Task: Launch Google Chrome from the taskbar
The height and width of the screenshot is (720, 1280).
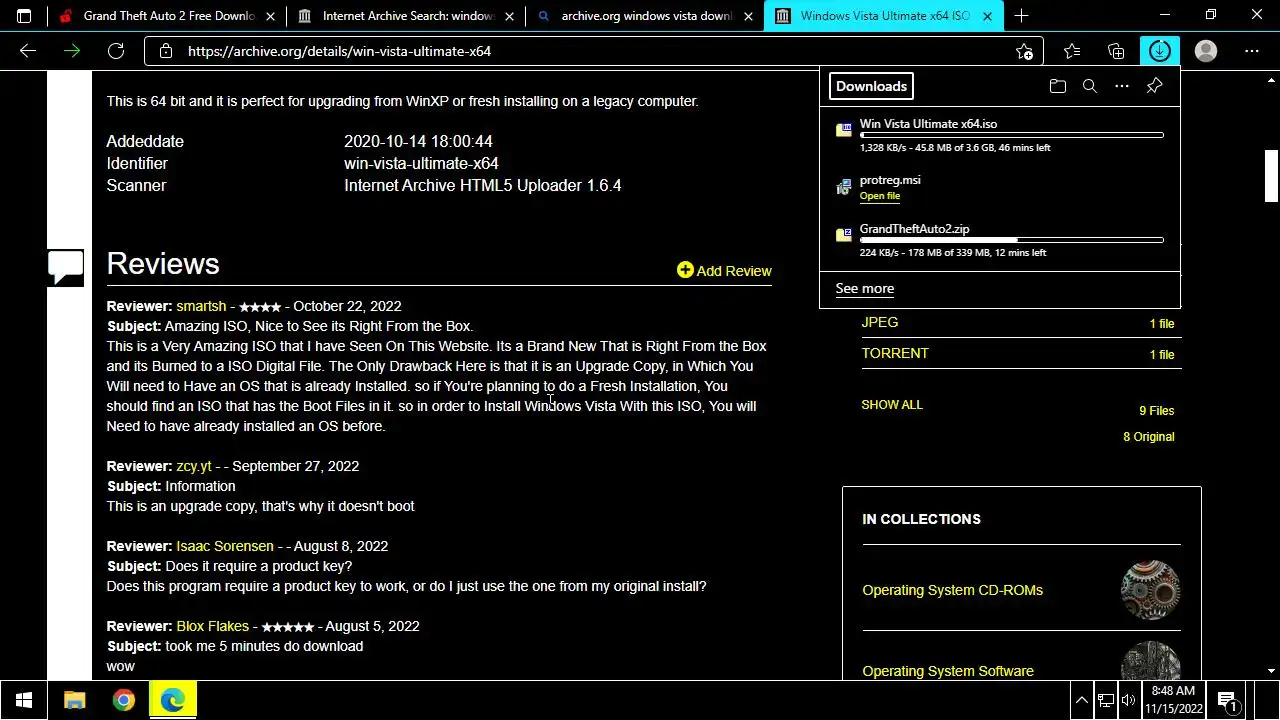Action: (x=123, y=700)
